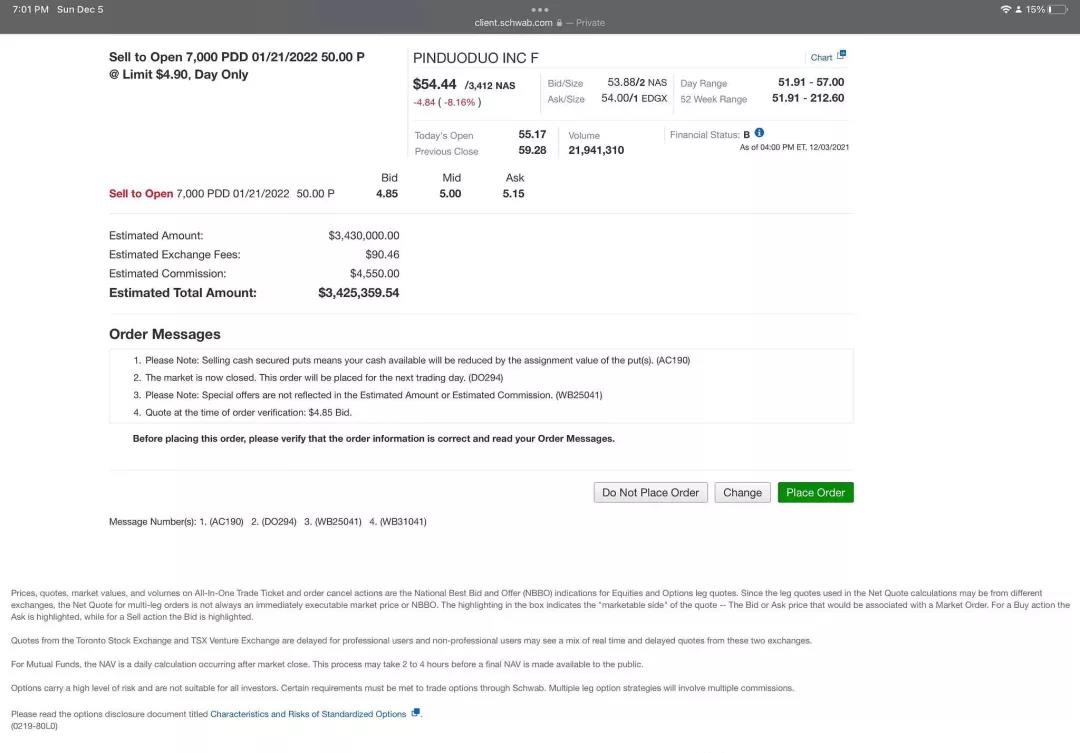Viewport: 1080px width, 753px height.
Task: Click the 4.85 Bid price
Action: 387,194
